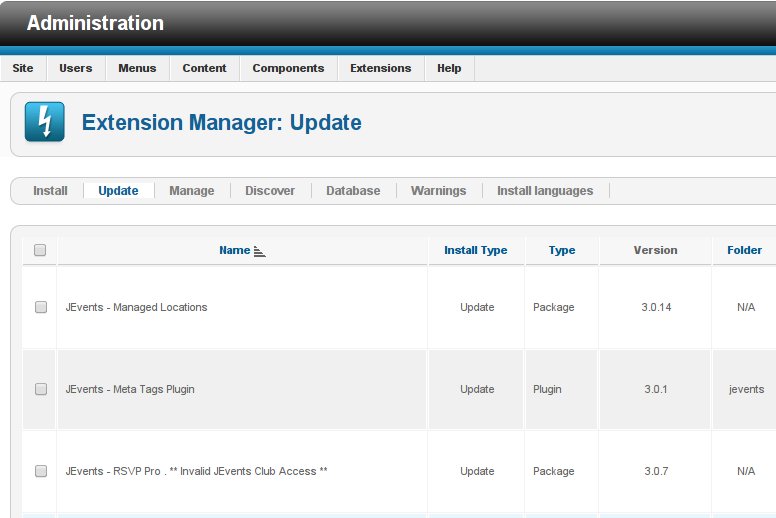Click the jevents folder cell
This screenshot has width=776, height=518.
(746, 389)
